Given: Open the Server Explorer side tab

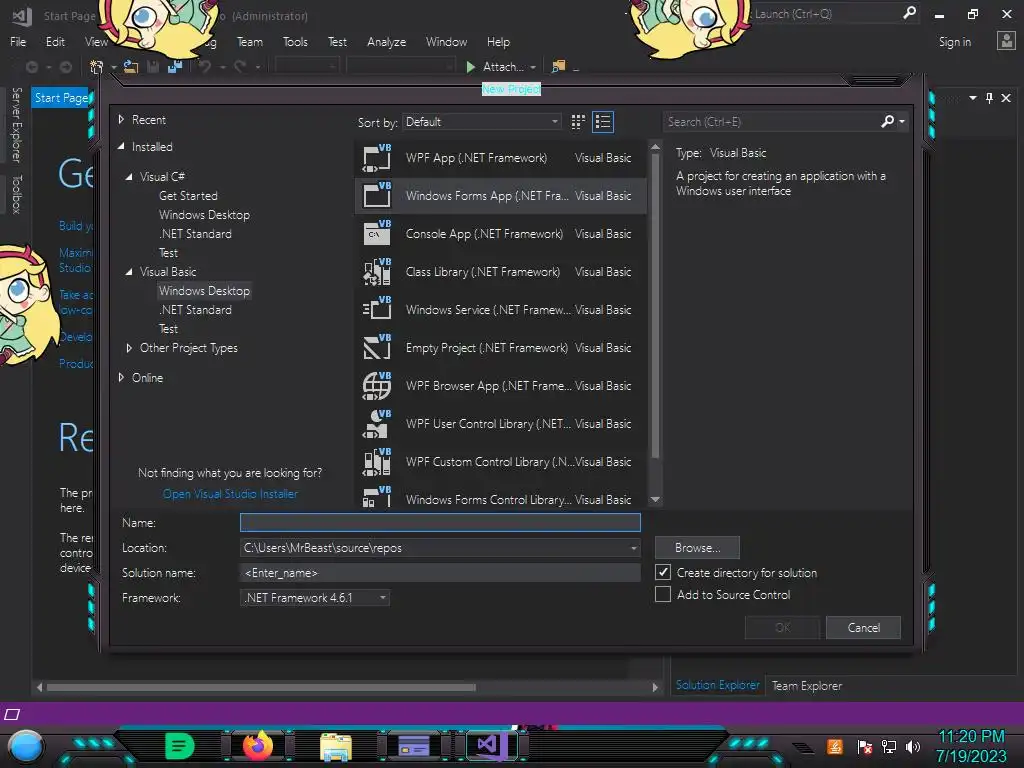Looking at the screenshot, I should pyautogui.click(x=17, y=125).
